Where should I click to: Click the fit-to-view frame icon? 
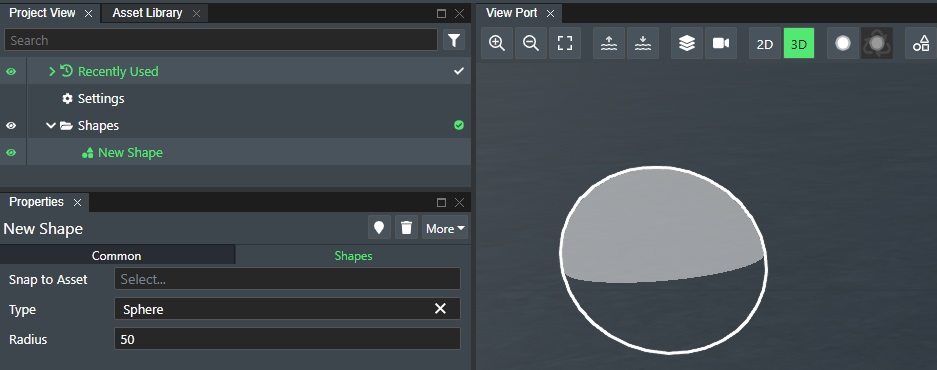pyautogui.click(x=565, y=43)
